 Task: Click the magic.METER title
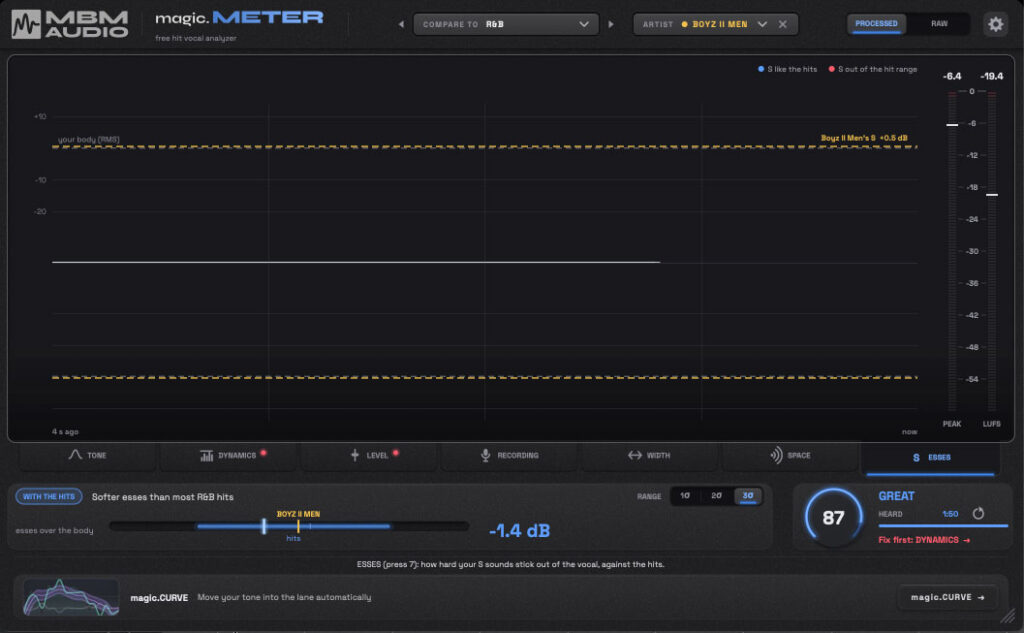(239, 18)
